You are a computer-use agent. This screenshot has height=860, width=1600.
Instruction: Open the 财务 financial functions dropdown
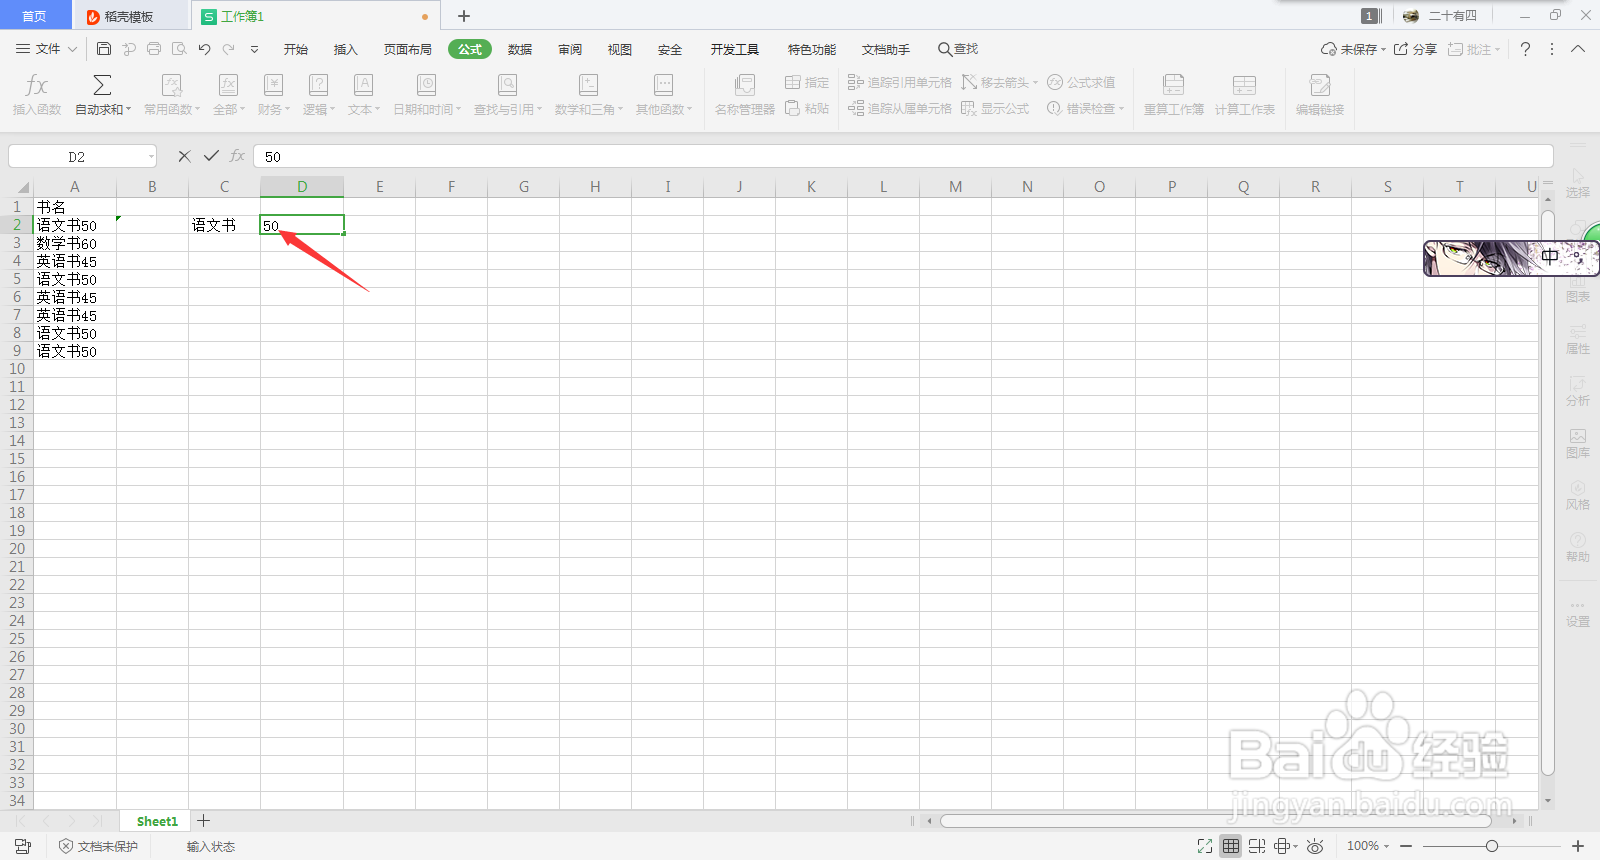[274, 96]
